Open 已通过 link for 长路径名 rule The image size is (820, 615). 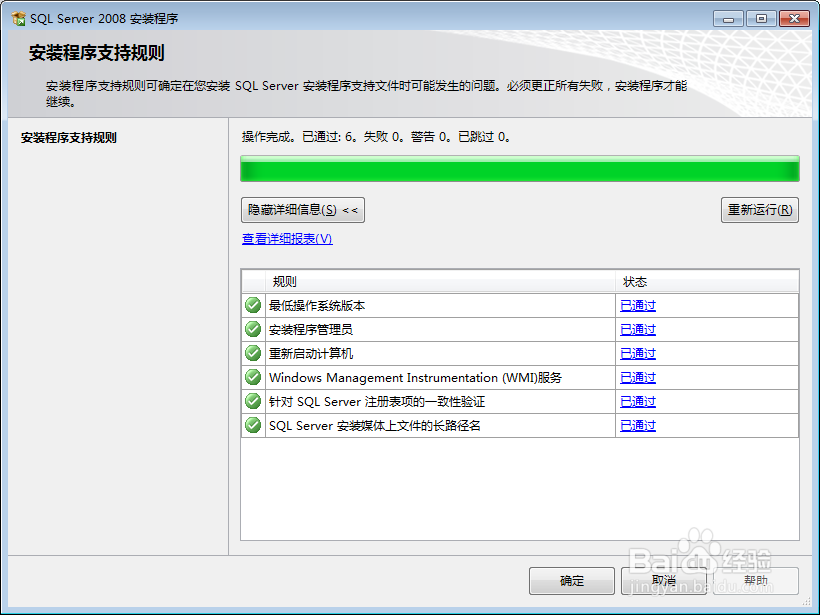[638, 426]
